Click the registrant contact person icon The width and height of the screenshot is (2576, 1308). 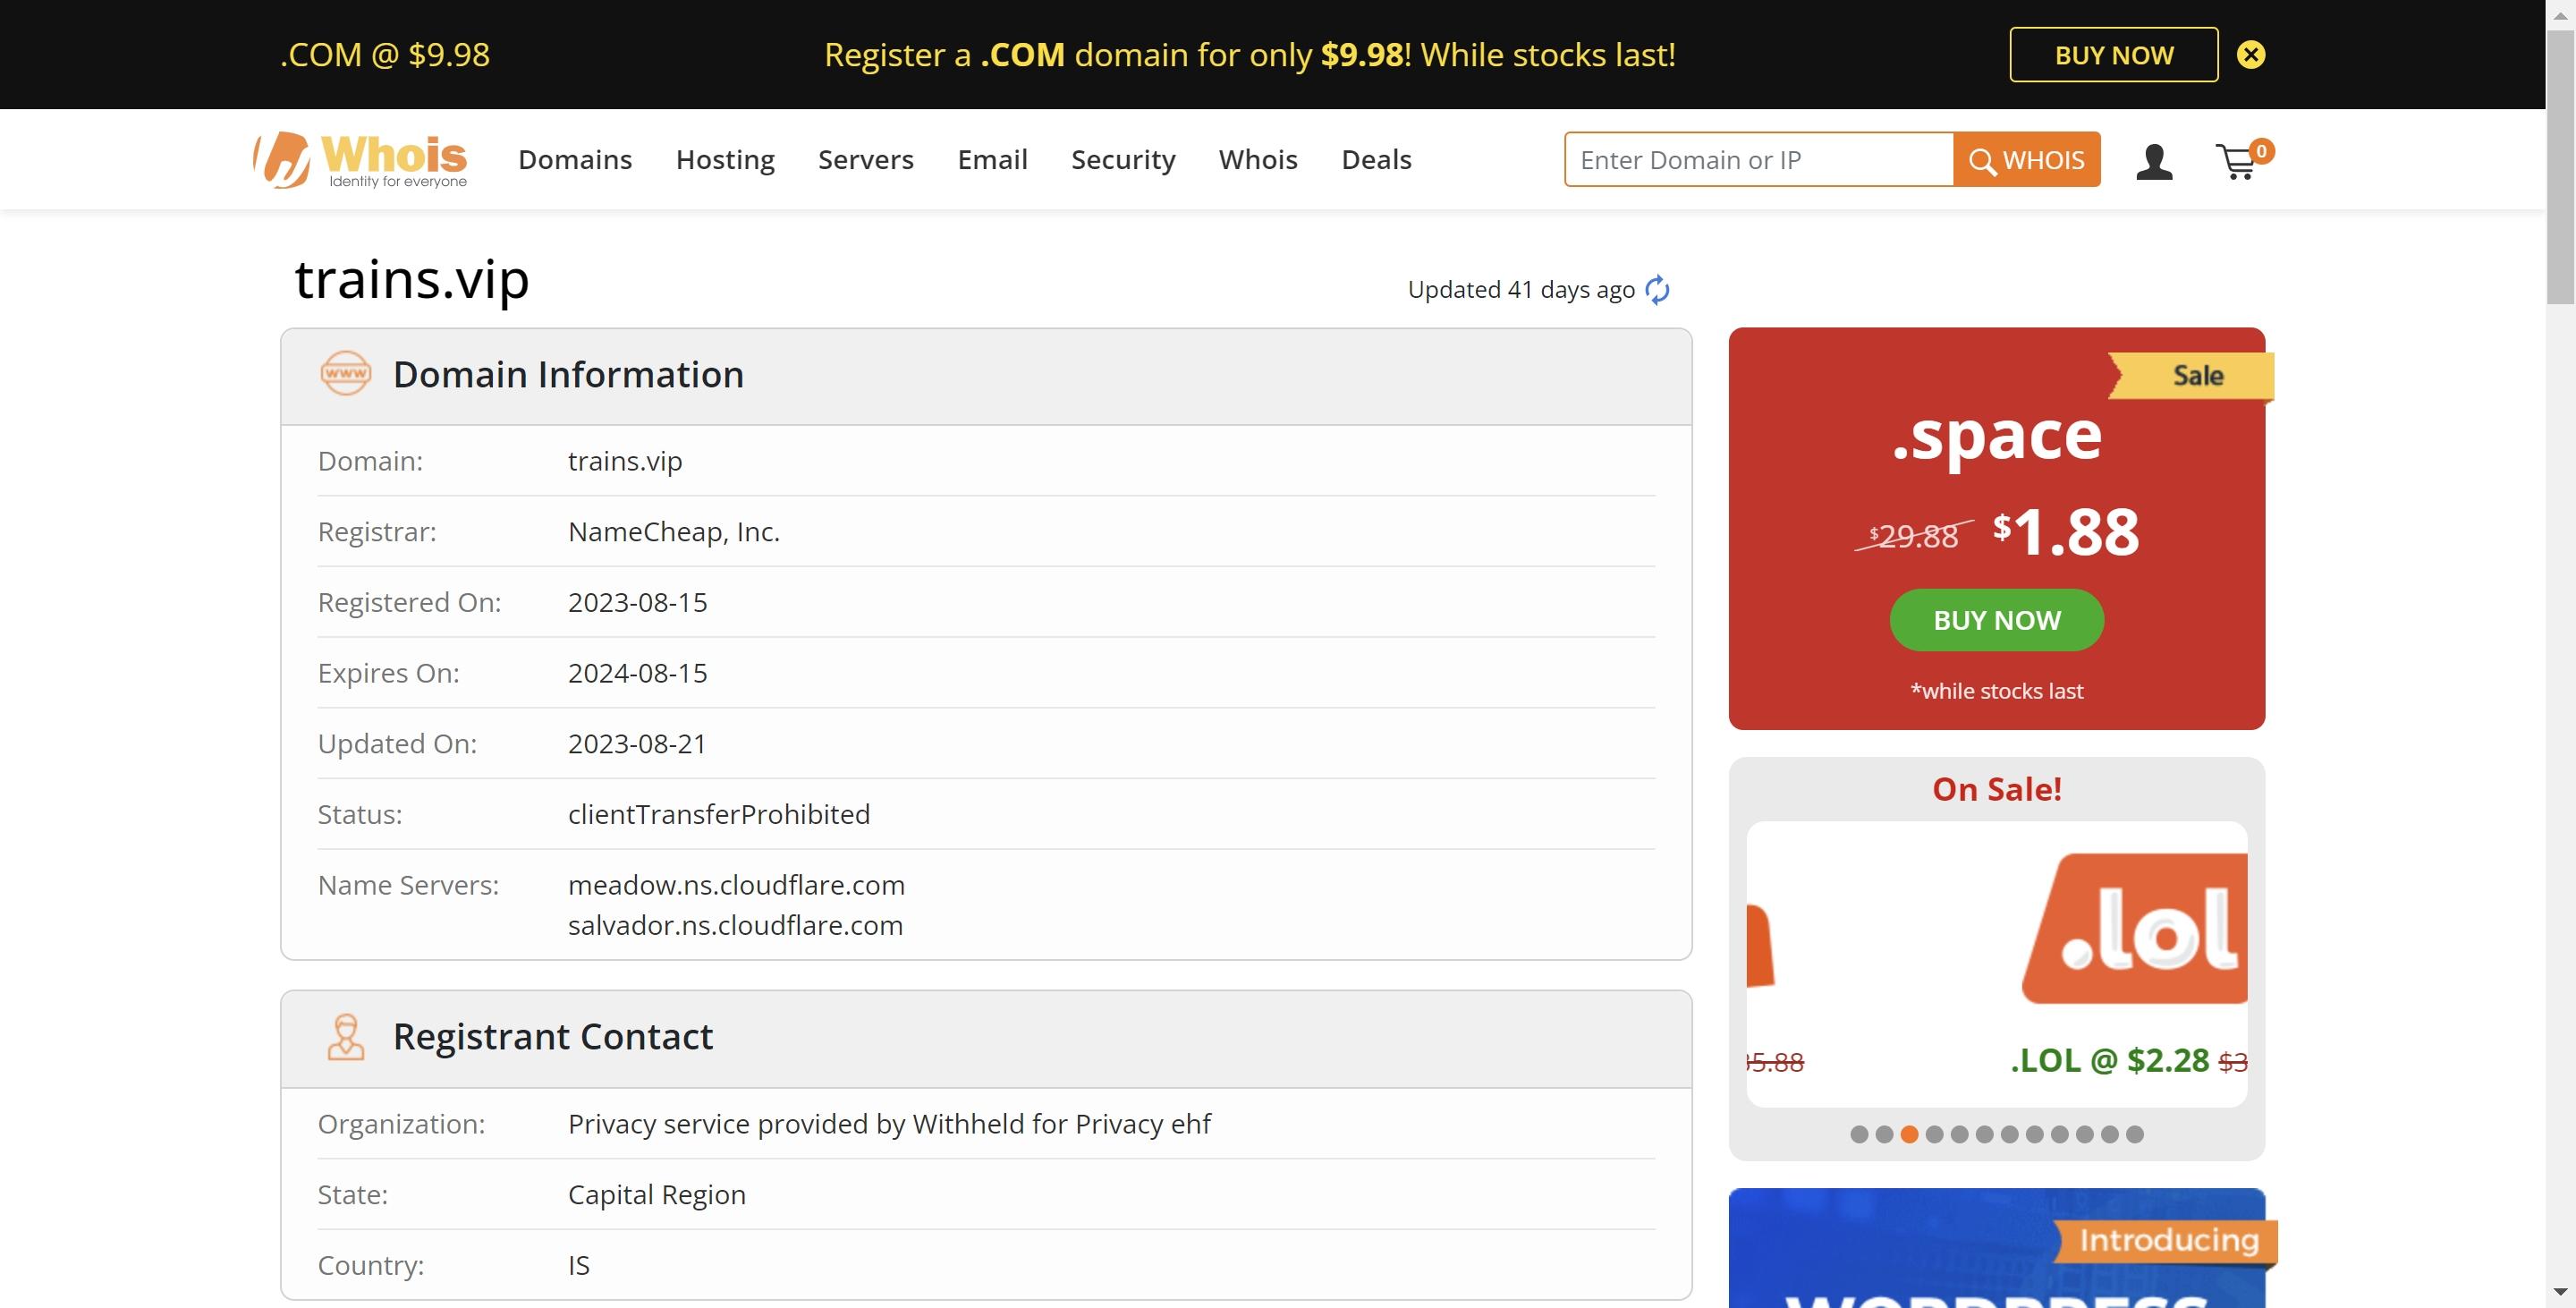pos(343,1036)
